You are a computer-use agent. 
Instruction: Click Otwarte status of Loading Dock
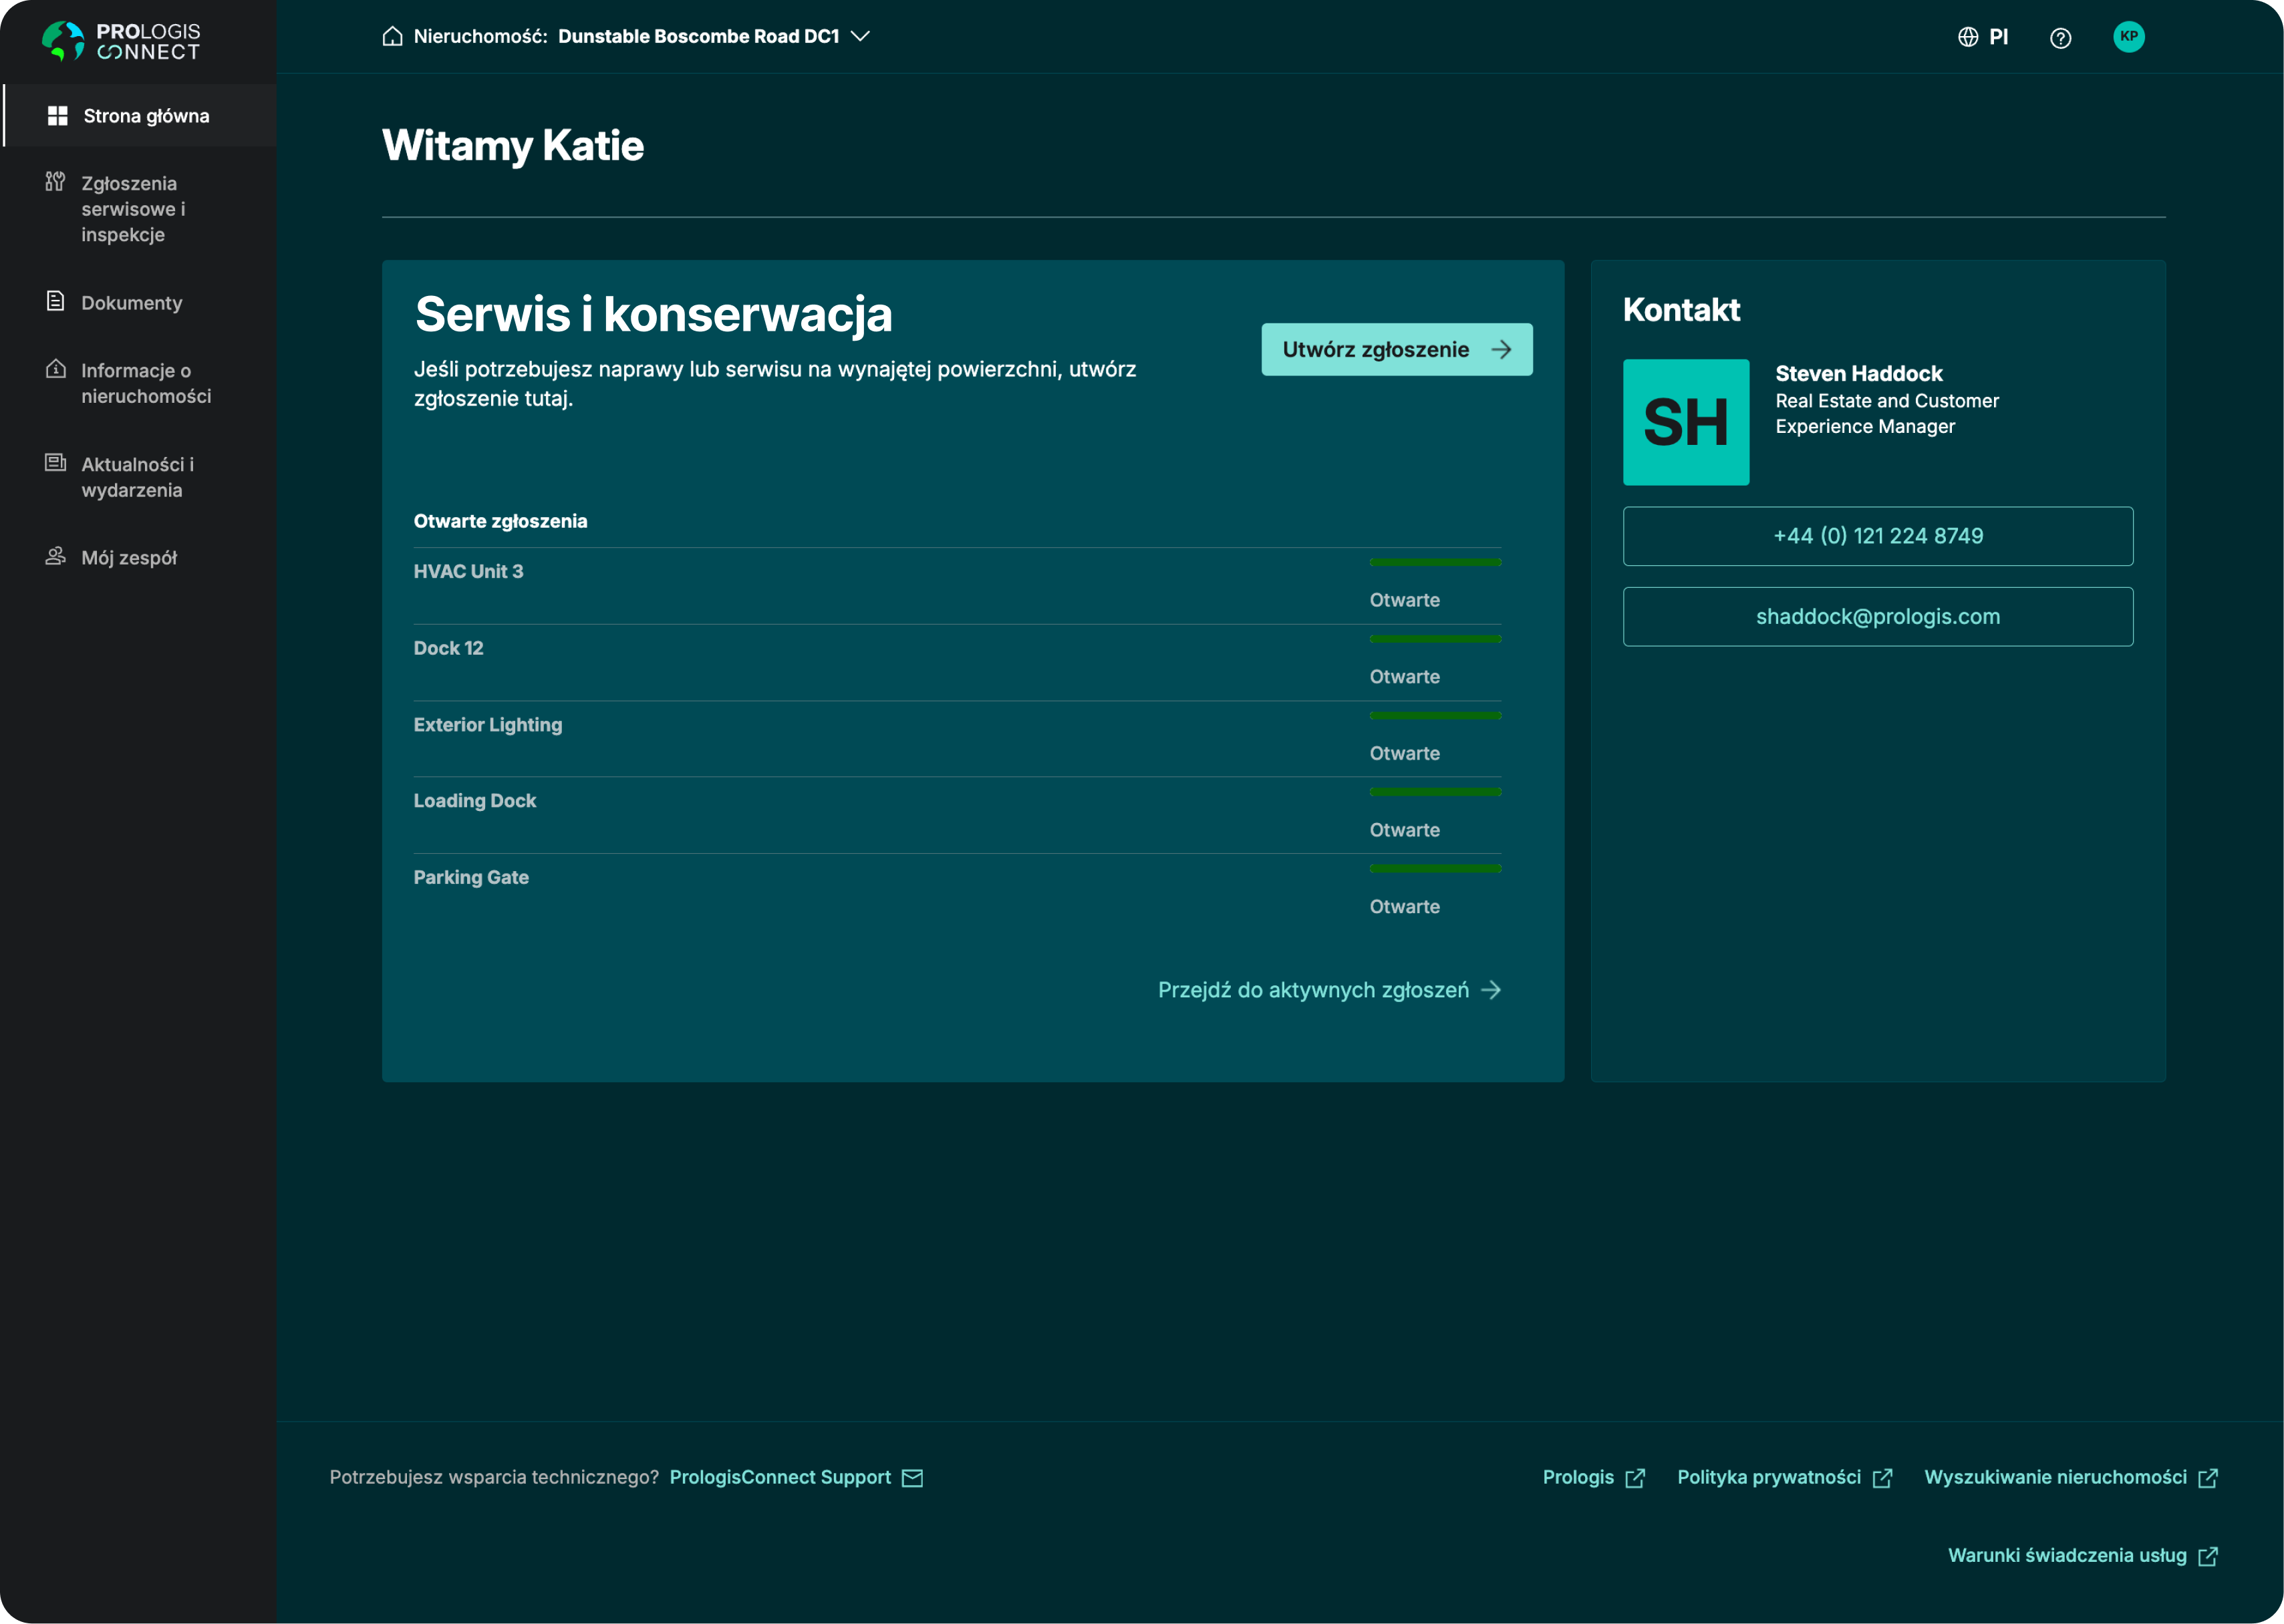tap(1404, 830)
